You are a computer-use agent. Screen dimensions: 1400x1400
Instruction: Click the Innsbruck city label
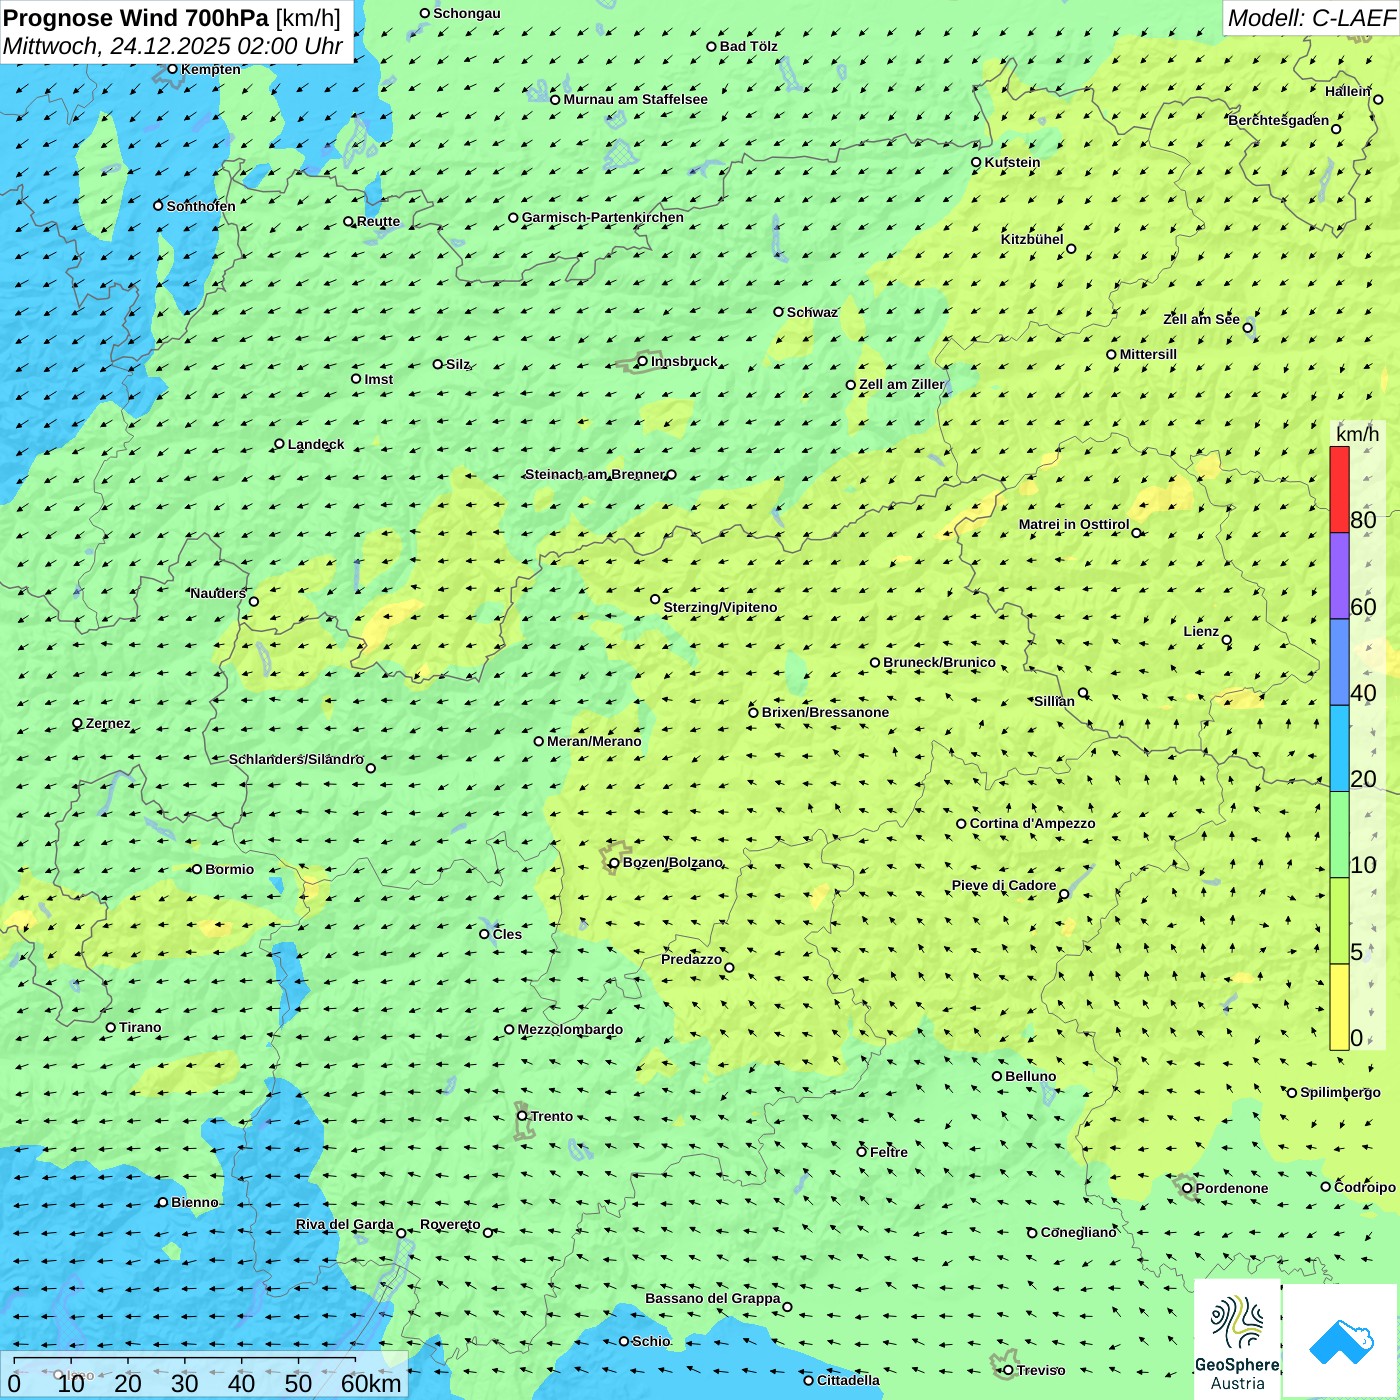pos(684,361)
